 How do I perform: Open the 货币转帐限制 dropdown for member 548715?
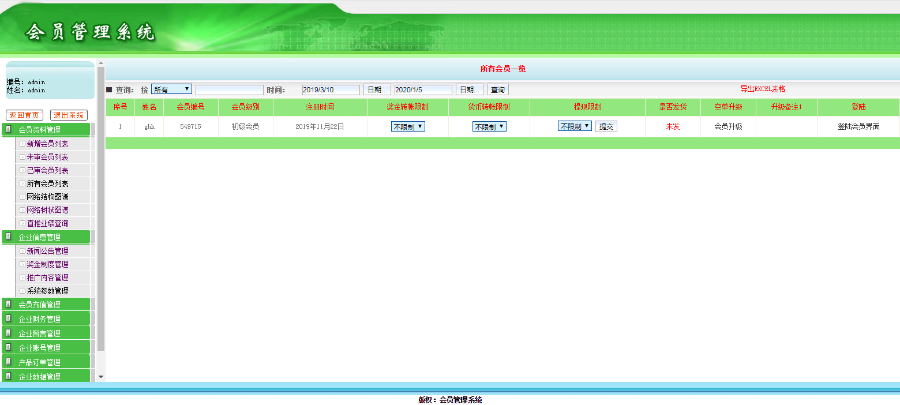click(489, 126)
